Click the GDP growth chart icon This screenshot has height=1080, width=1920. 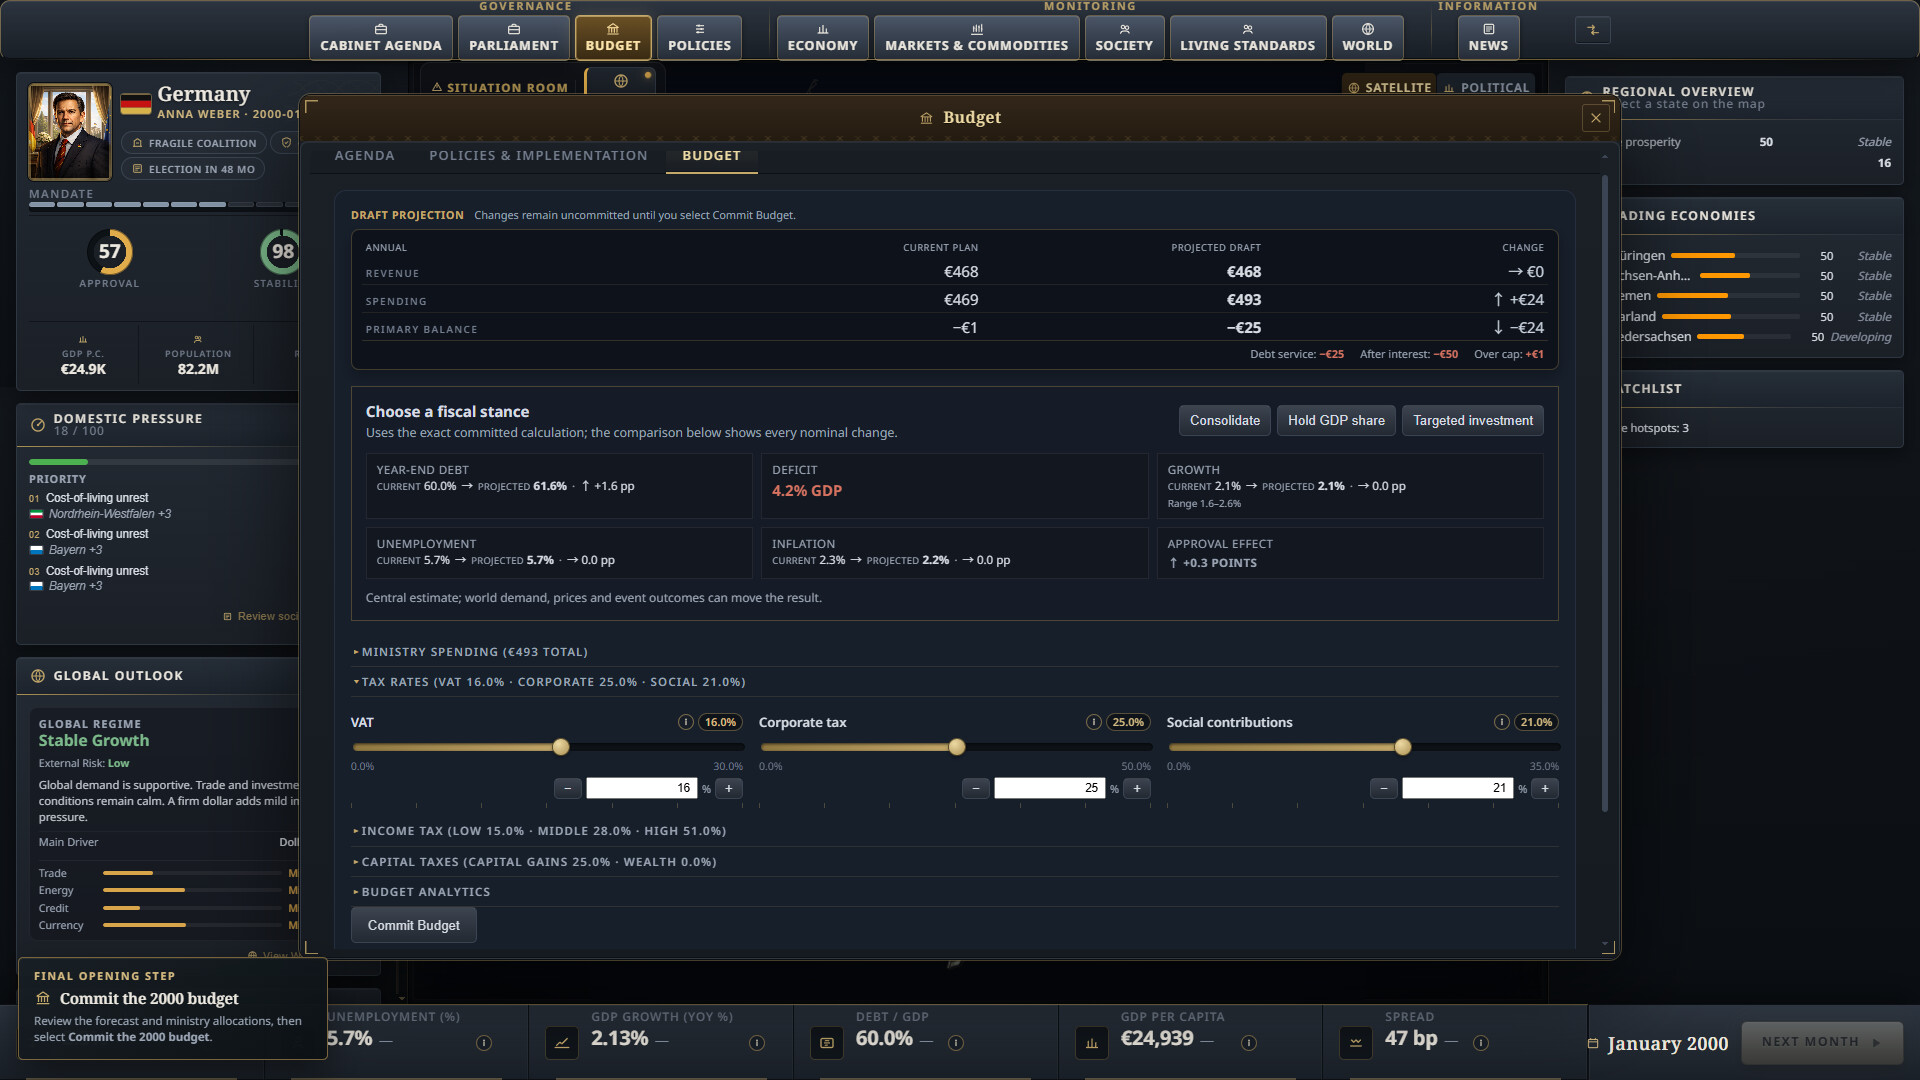pyautogui.click(x=562, y=1042)
